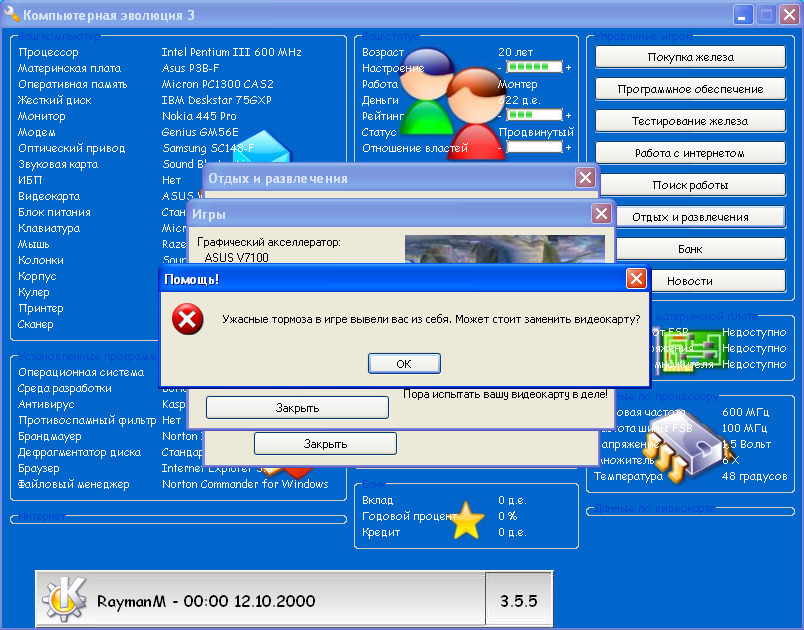Screen dimensions: 804x630
Task: Click Norton Commander for Windows text
Action: [x=245, y=484]
